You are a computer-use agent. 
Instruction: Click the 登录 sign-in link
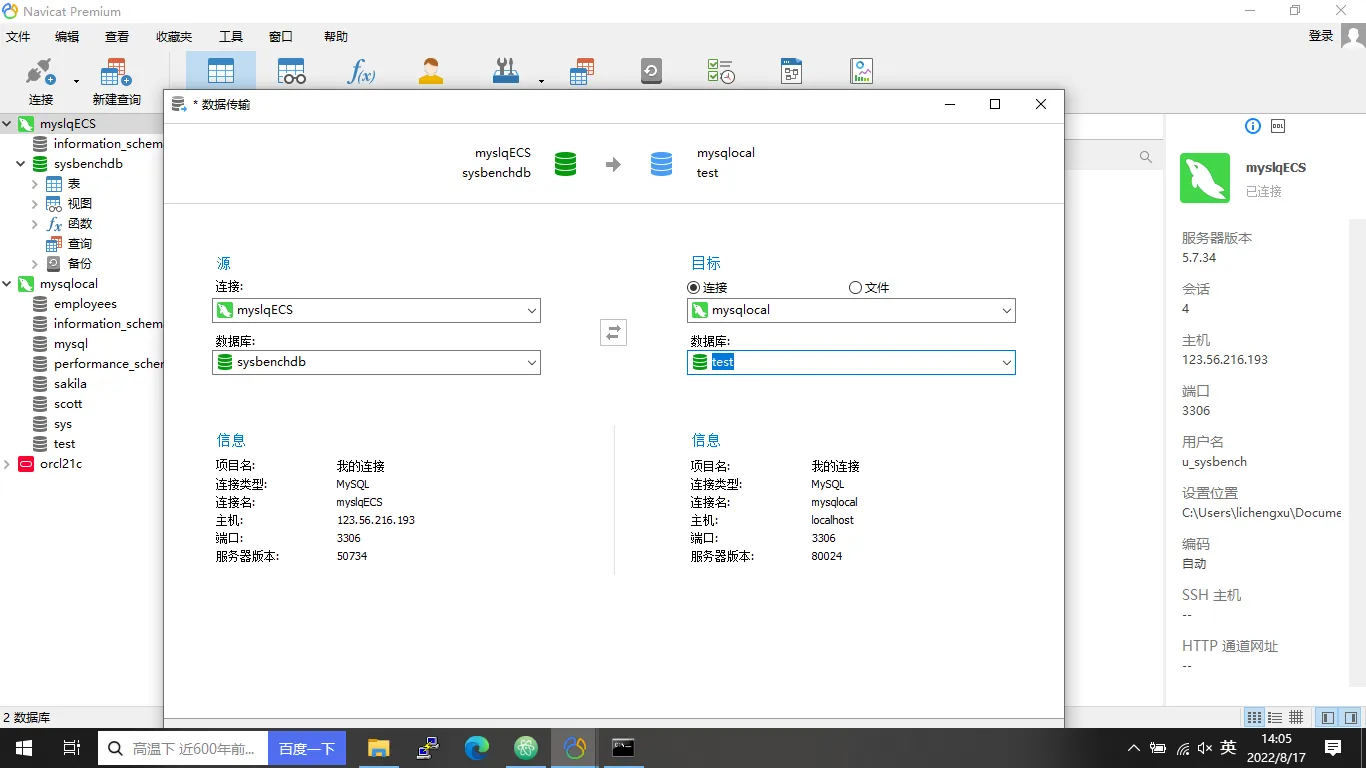1321,36
